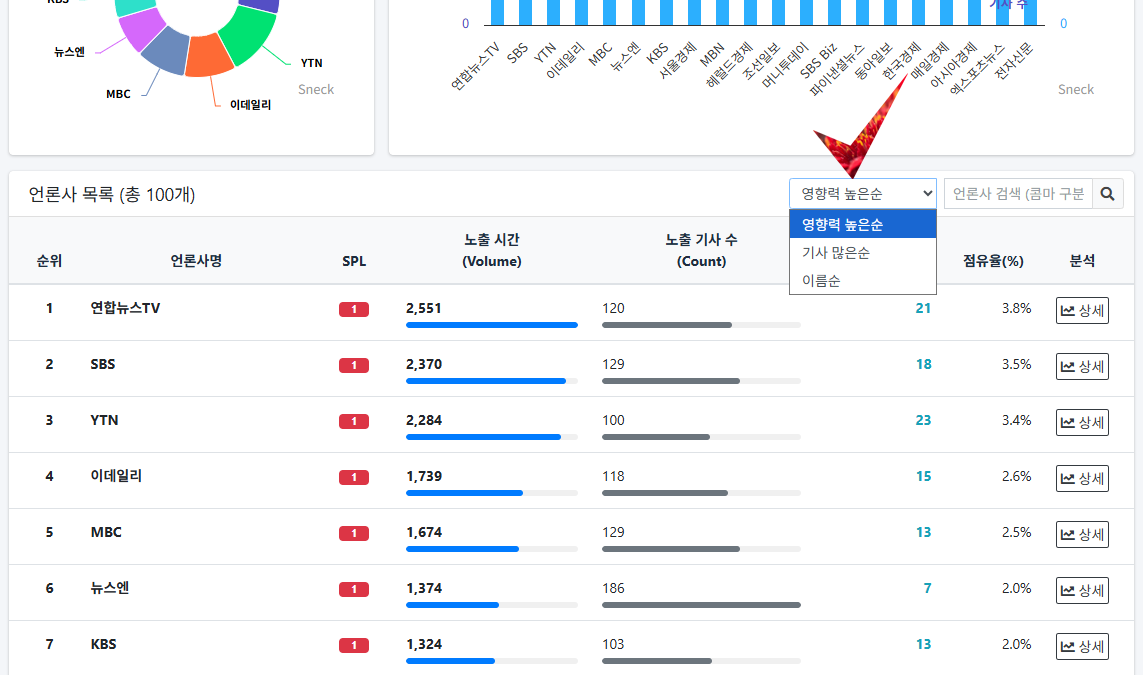Image resolution: width=1143 pixels, height=675 pixels.
Task: Open the sort order dropdown
Action: (862, 194)
